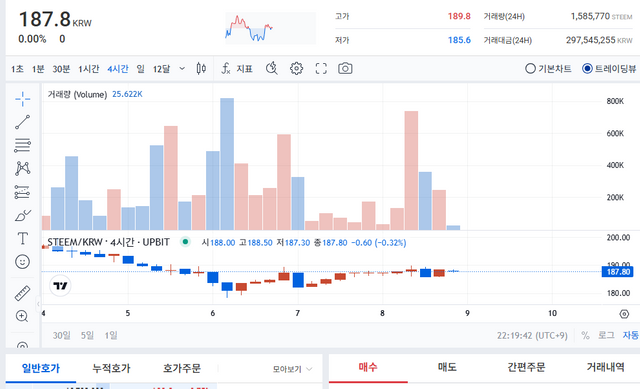The width and height of the screenshot is (640, 389).
Task: Open time axis settings target icon
Action: tap(624, 314)
